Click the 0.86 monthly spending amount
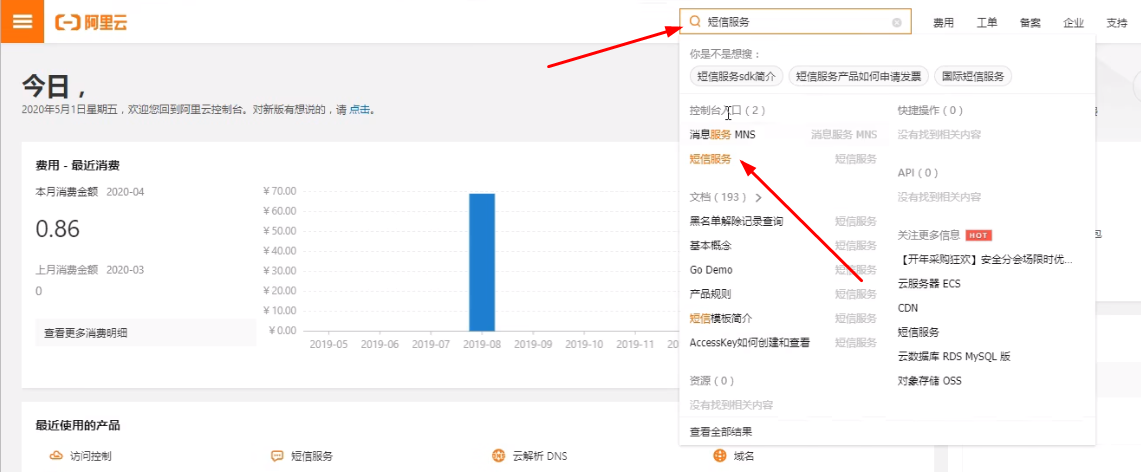 pyautogui.click(x=57, y=229)
